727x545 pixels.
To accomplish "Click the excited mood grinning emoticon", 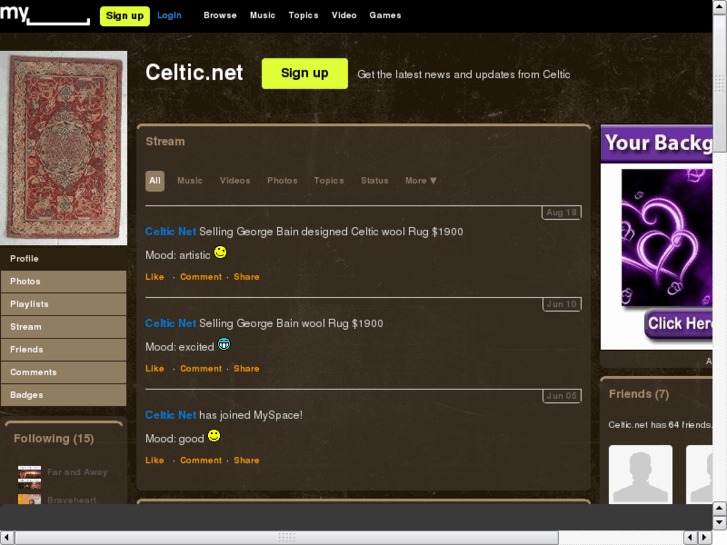I will [x=224, y=345].
